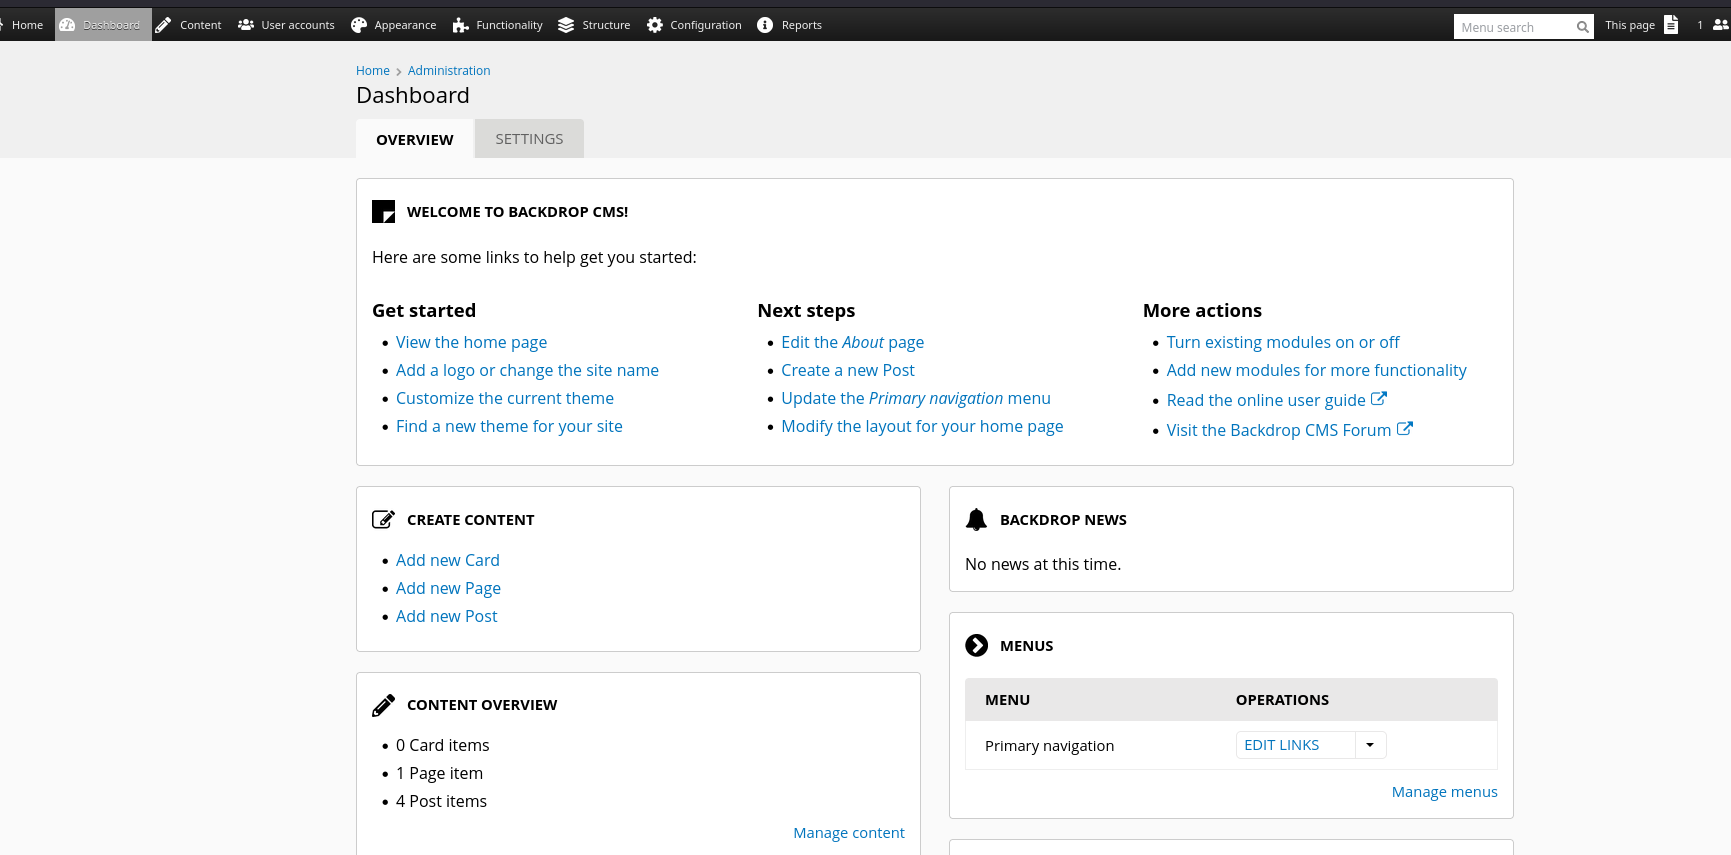Click Add new Page link

pos(448,588)
